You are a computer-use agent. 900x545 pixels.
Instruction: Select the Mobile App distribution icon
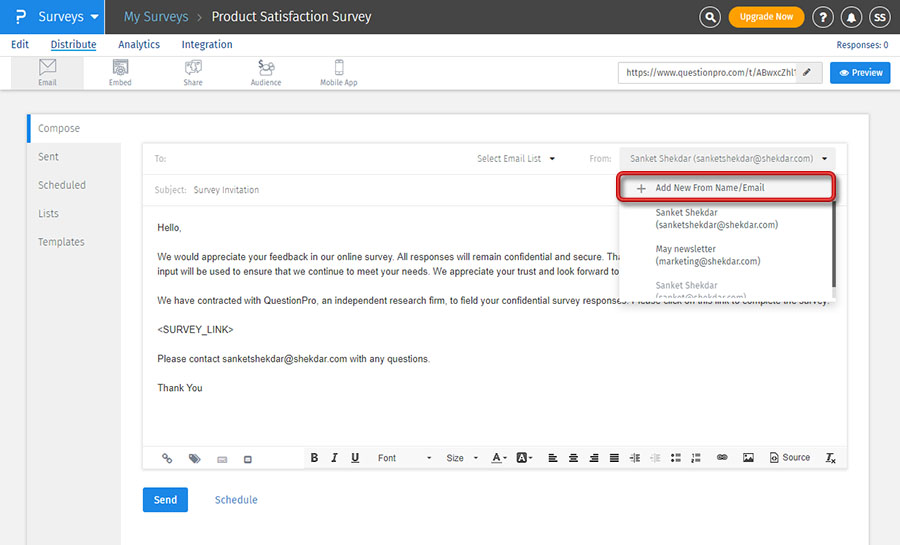click(338, 72)
